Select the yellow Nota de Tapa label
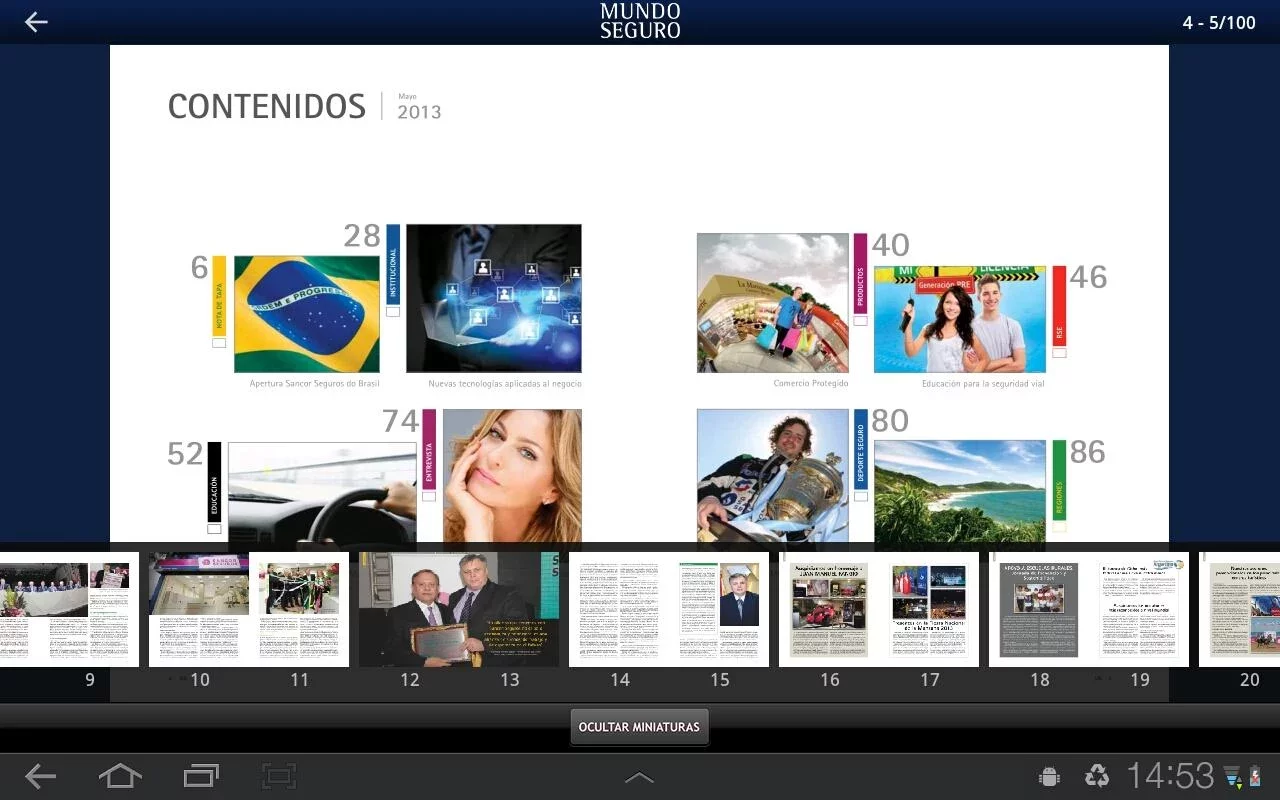This screenshot has width=1280, height=800. pos(219,295)
